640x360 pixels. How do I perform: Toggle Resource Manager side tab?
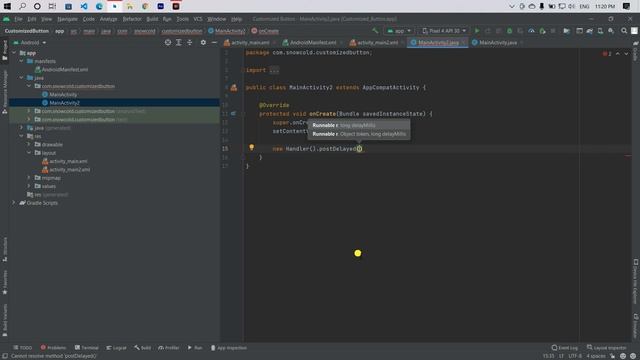pos(5,92)
